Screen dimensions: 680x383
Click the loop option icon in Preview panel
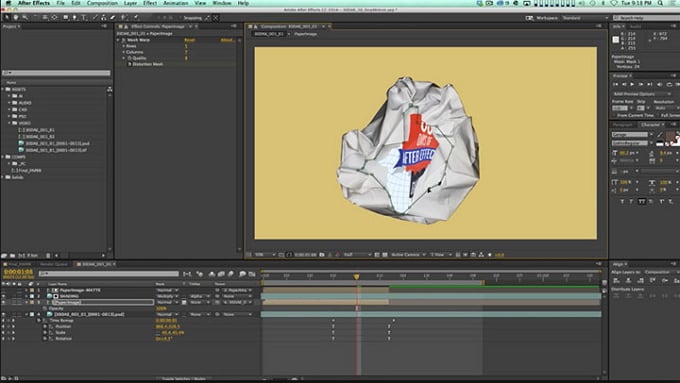pos(669,85)
